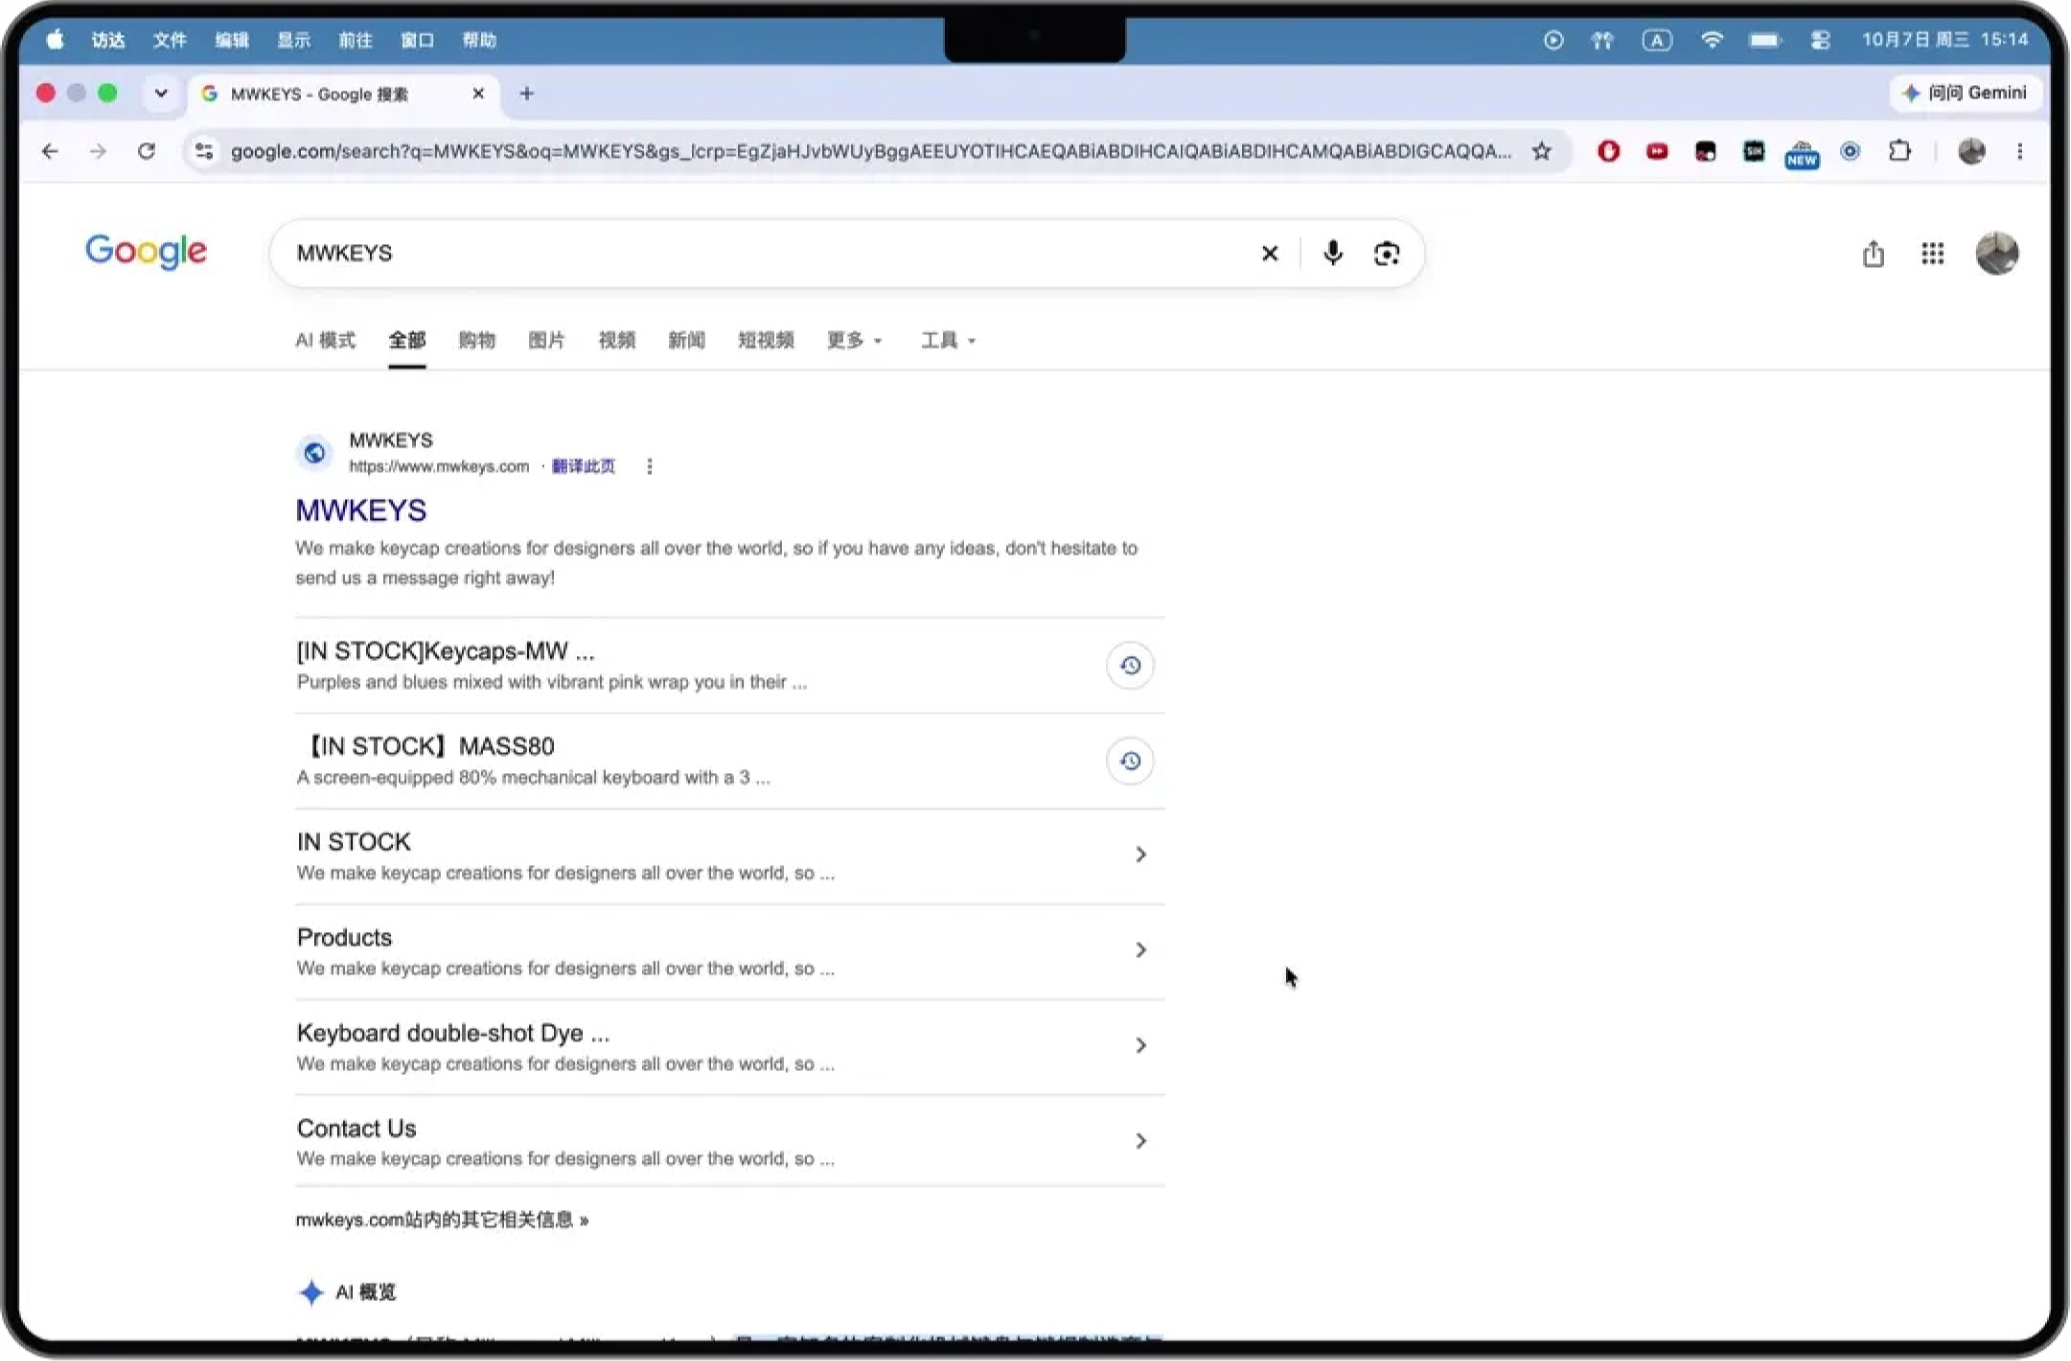Click the red Opera-style extension icon
The image size is (2071, 1361).
(1608, 151)
